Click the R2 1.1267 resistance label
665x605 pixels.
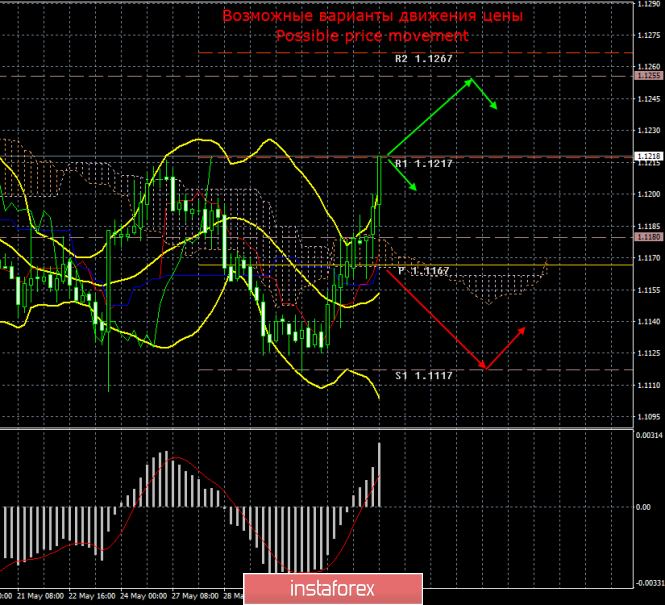(424, 59)
